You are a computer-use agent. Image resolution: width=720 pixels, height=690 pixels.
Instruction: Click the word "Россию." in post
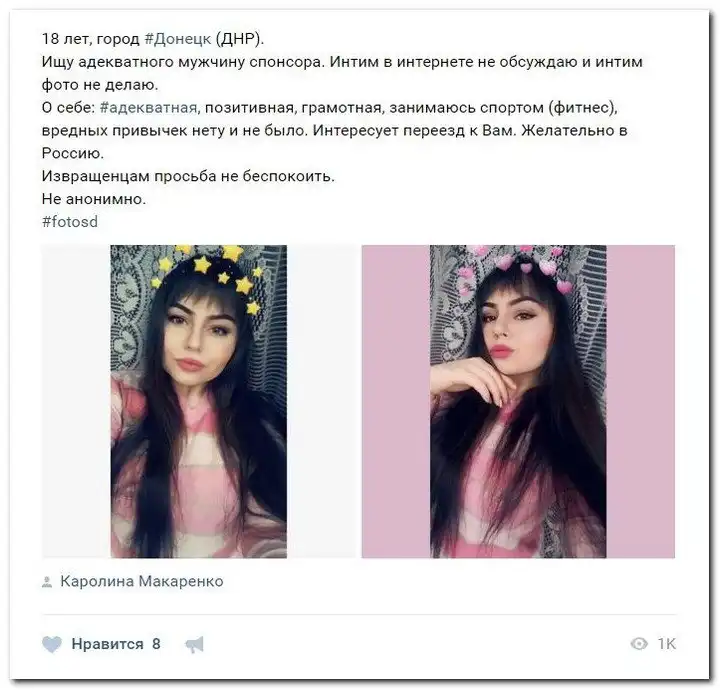73,153
